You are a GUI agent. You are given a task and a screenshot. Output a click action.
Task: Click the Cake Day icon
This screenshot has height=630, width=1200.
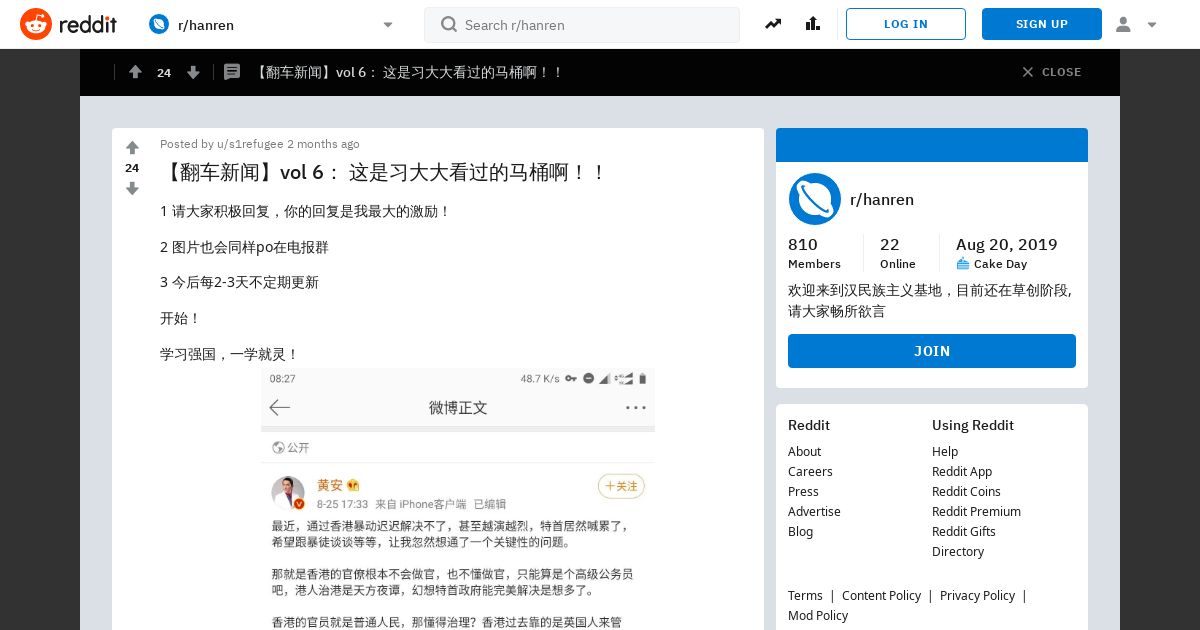coord(963,264)
